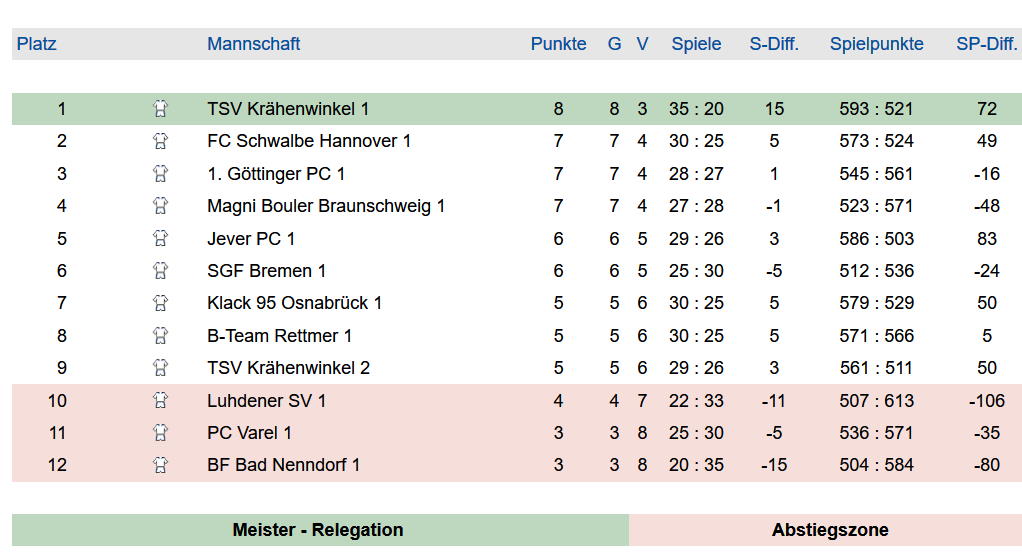
Task: Click jersey icon next to Jever PC 1
Action: coord(160,238)
